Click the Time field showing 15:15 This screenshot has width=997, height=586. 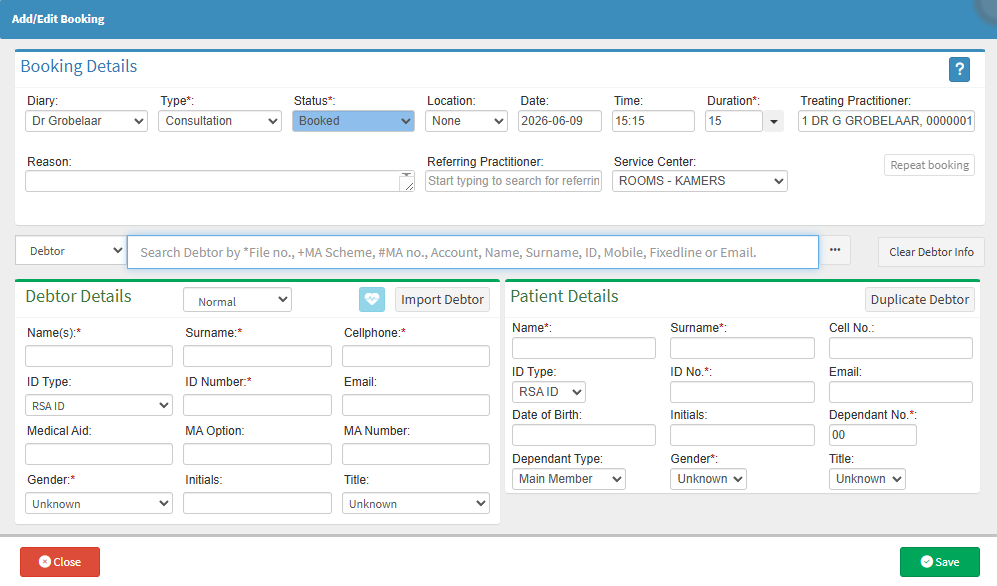pos(653,121)
